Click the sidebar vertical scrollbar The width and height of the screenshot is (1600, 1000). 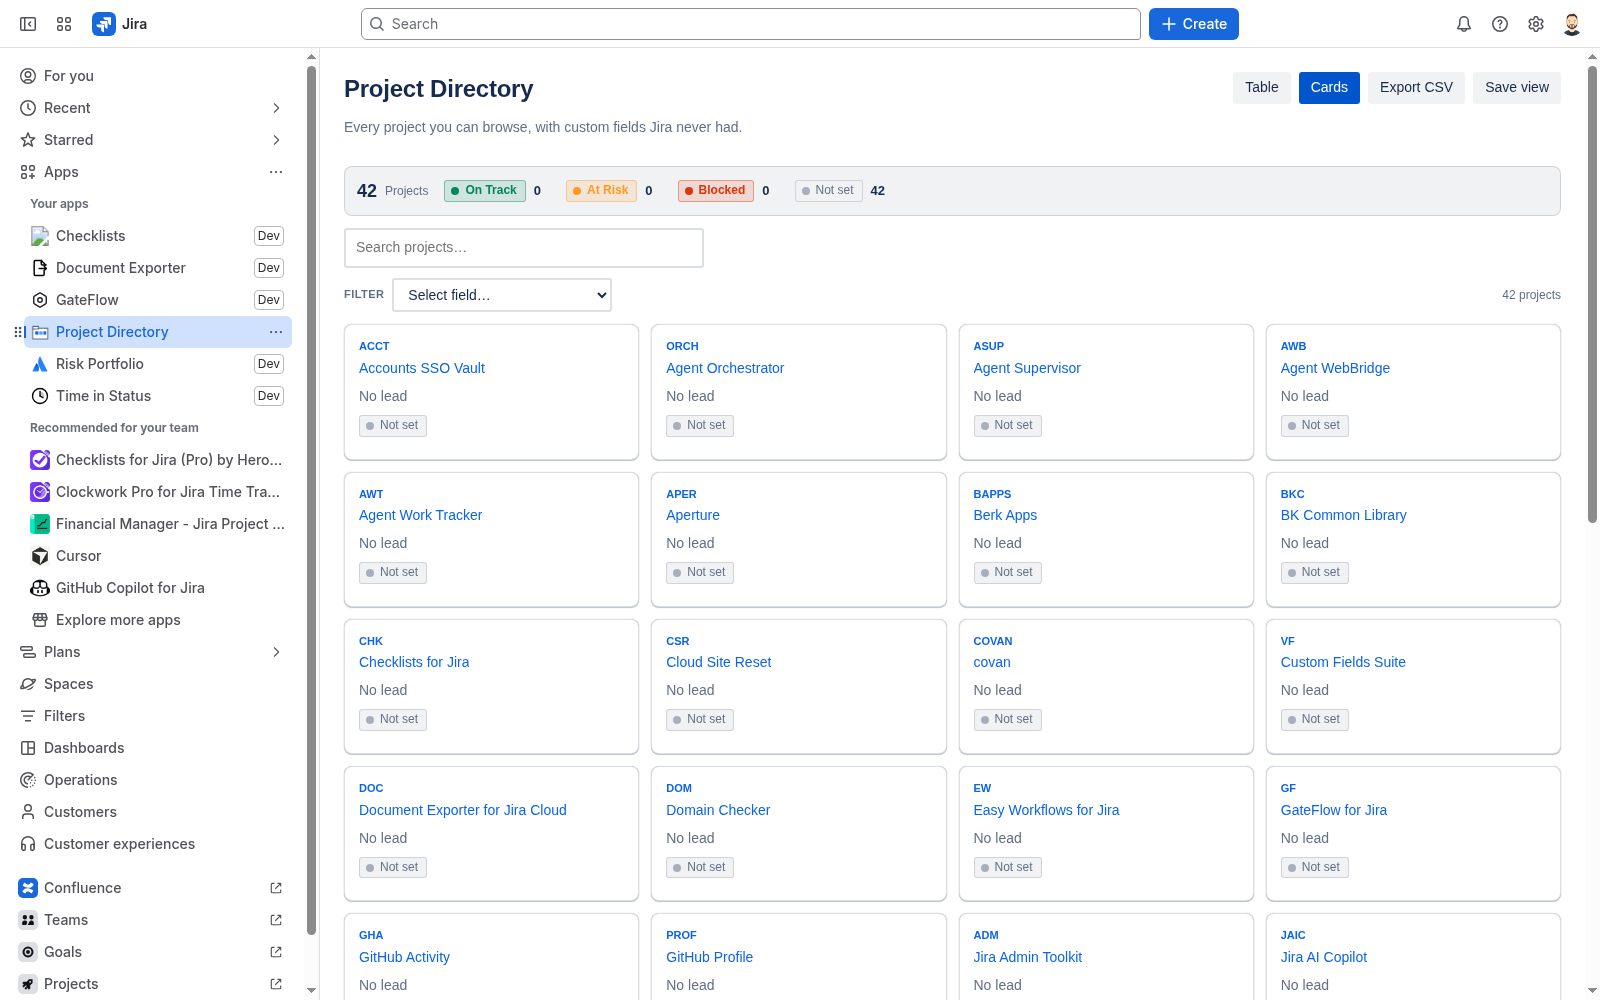311,500
